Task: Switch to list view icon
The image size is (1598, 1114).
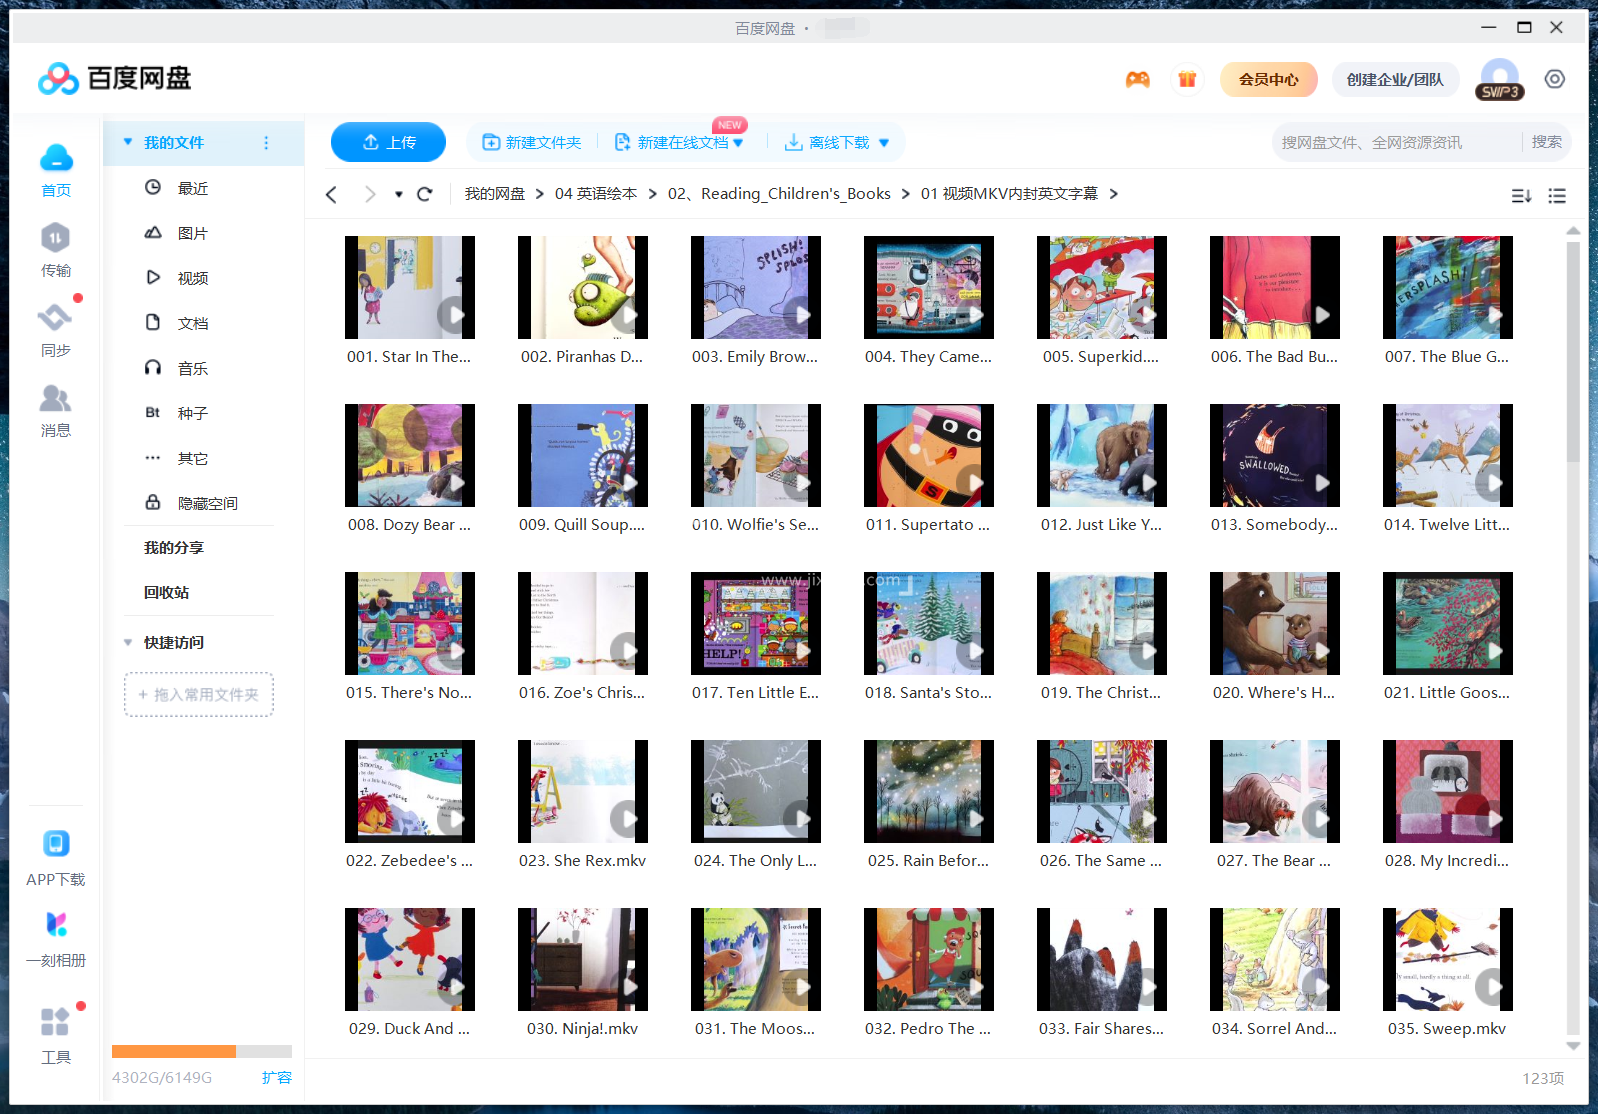Action: (1557, 196)
